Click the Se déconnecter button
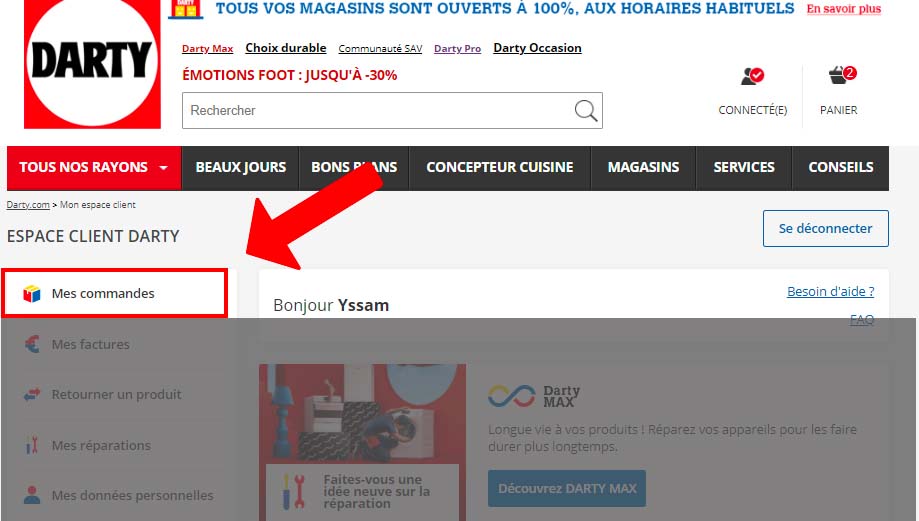This screenshot has height=521, width=919. tap(825, 228)
